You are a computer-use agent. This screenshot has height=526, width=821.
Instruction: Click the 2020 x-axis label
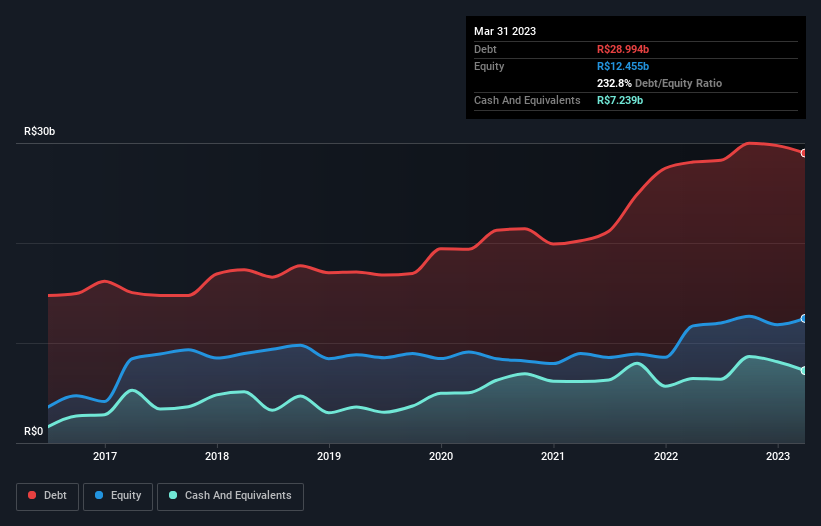click(x=441, y=456)
